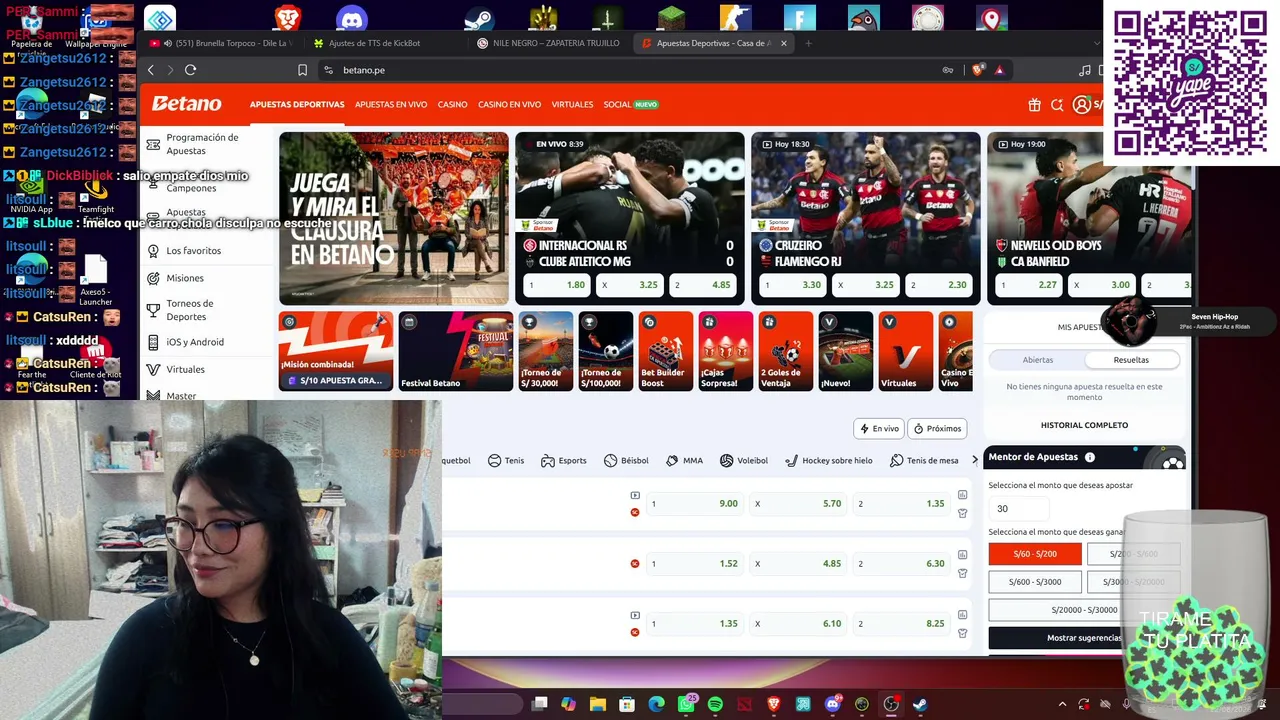Image resolution: width=1280 pixels, height=720 pixels.
Task: Click the bet amount field showing 30
Action: coord(1017,509)
